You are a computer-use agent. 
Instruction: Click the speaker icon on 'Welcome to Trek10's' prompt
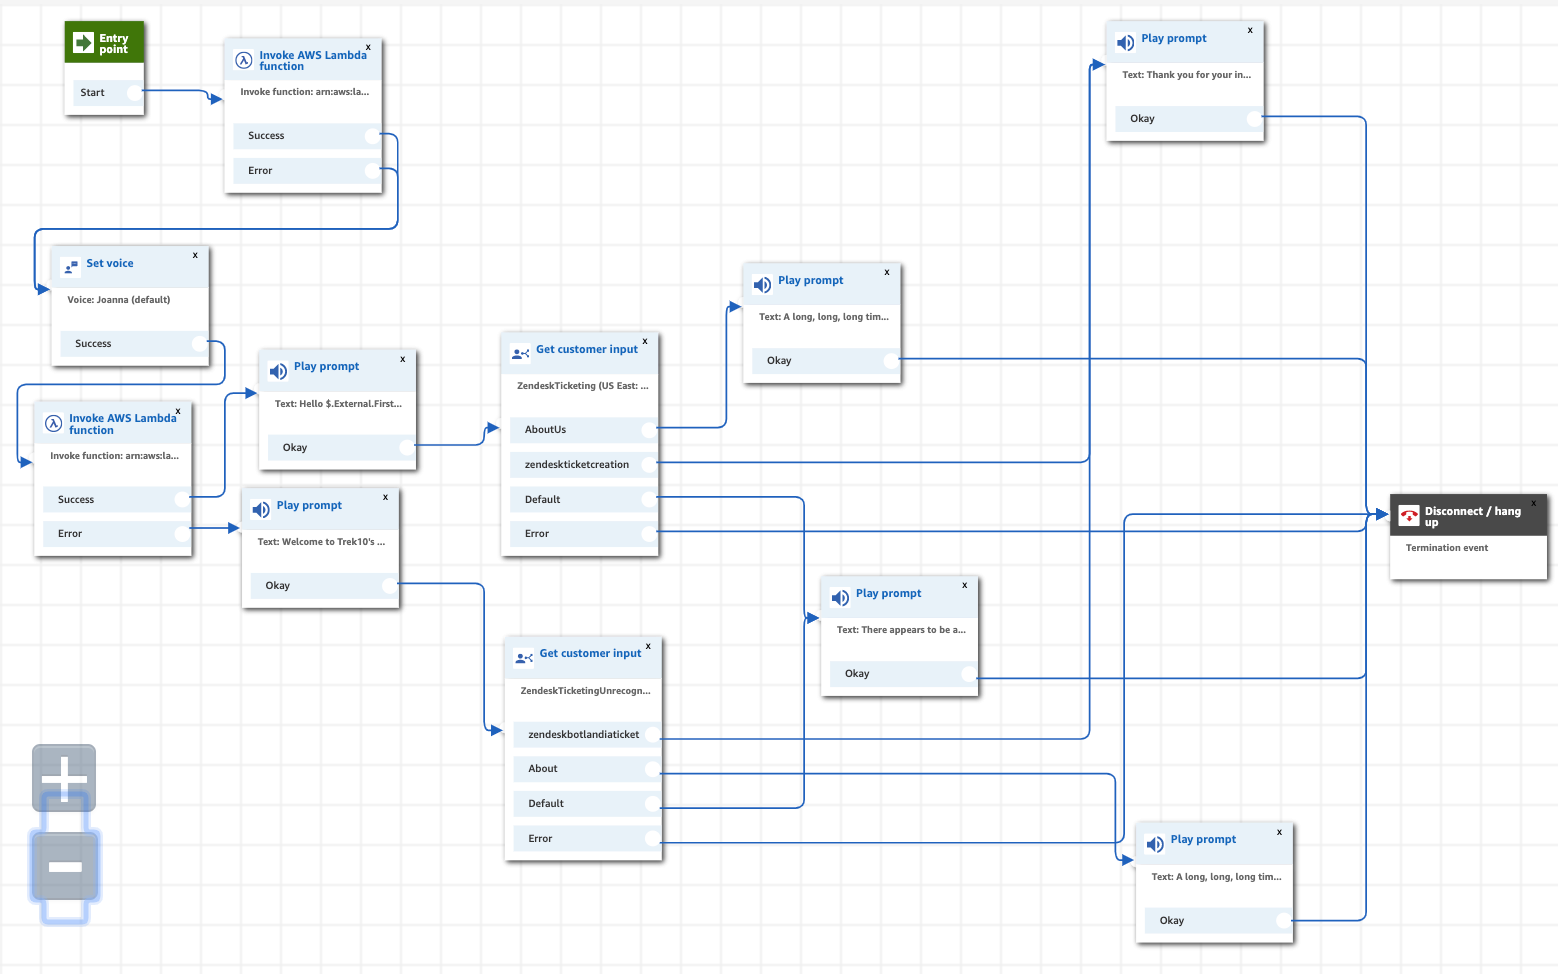[x=260, y=509]
